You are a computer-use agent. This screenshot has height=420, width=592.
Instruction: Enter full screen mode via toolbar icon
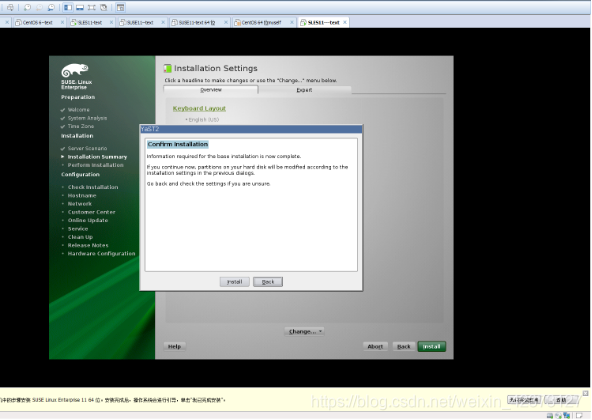click(91, 7)
